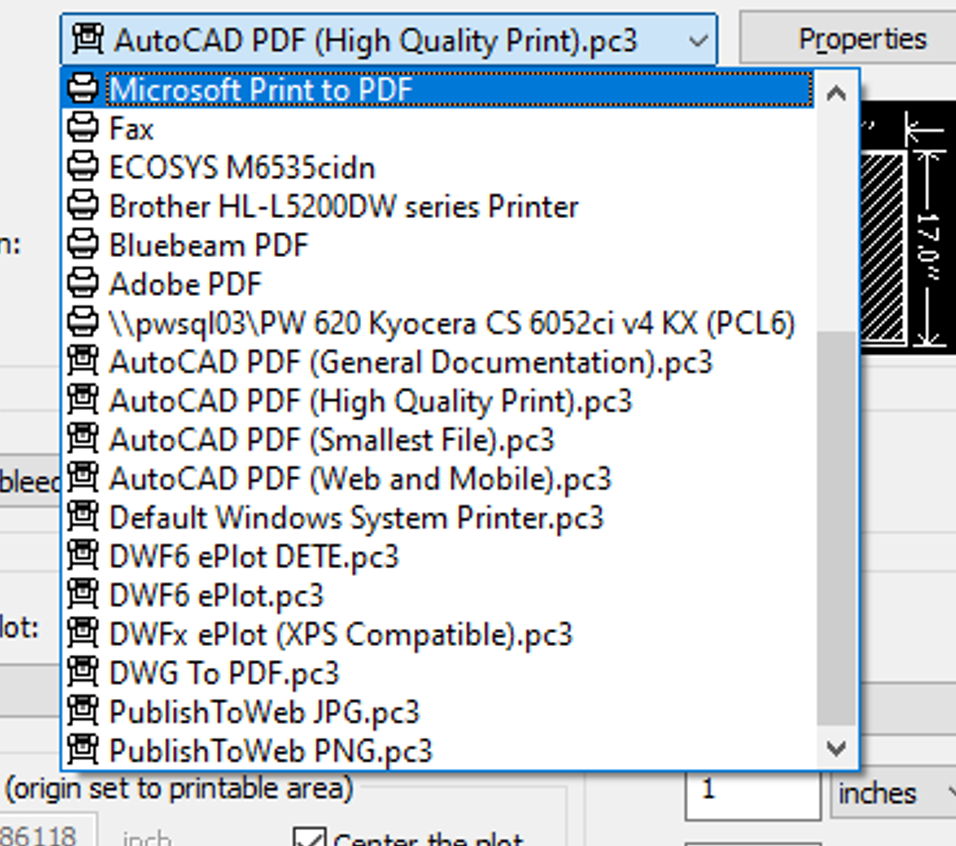Click printer icon next to Bluebeam PDF
This screenshot has height=846, width=956.
(x=83, y=244)
